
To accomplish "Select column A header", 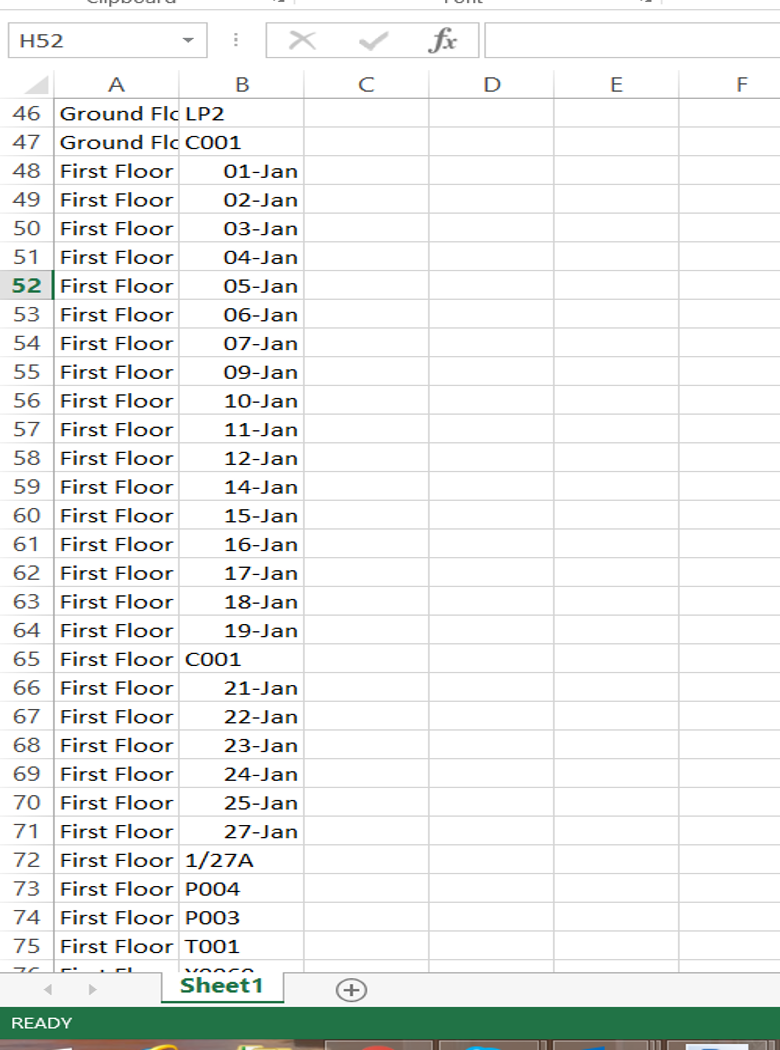I will point(116,84).
